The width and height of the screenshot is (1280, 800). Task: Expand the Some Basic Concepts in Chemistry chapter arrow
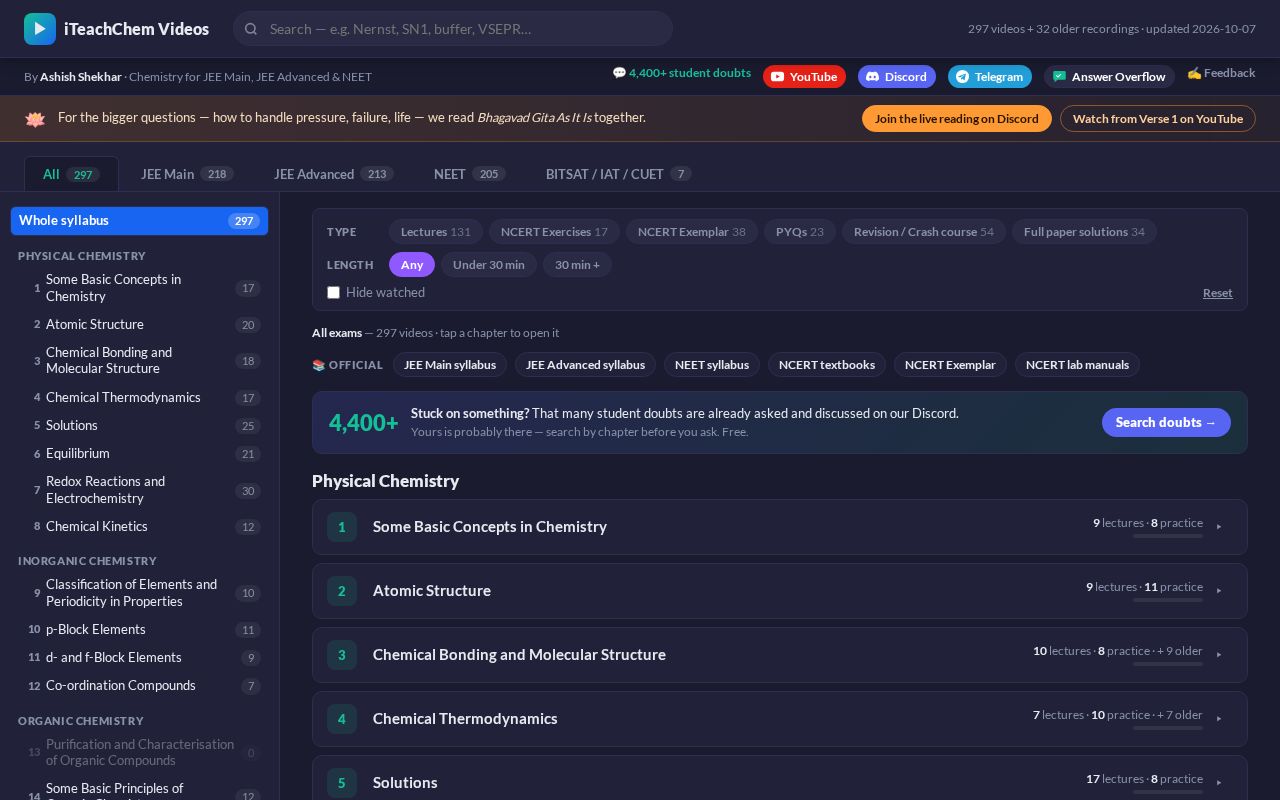[x=1219, y=527]
